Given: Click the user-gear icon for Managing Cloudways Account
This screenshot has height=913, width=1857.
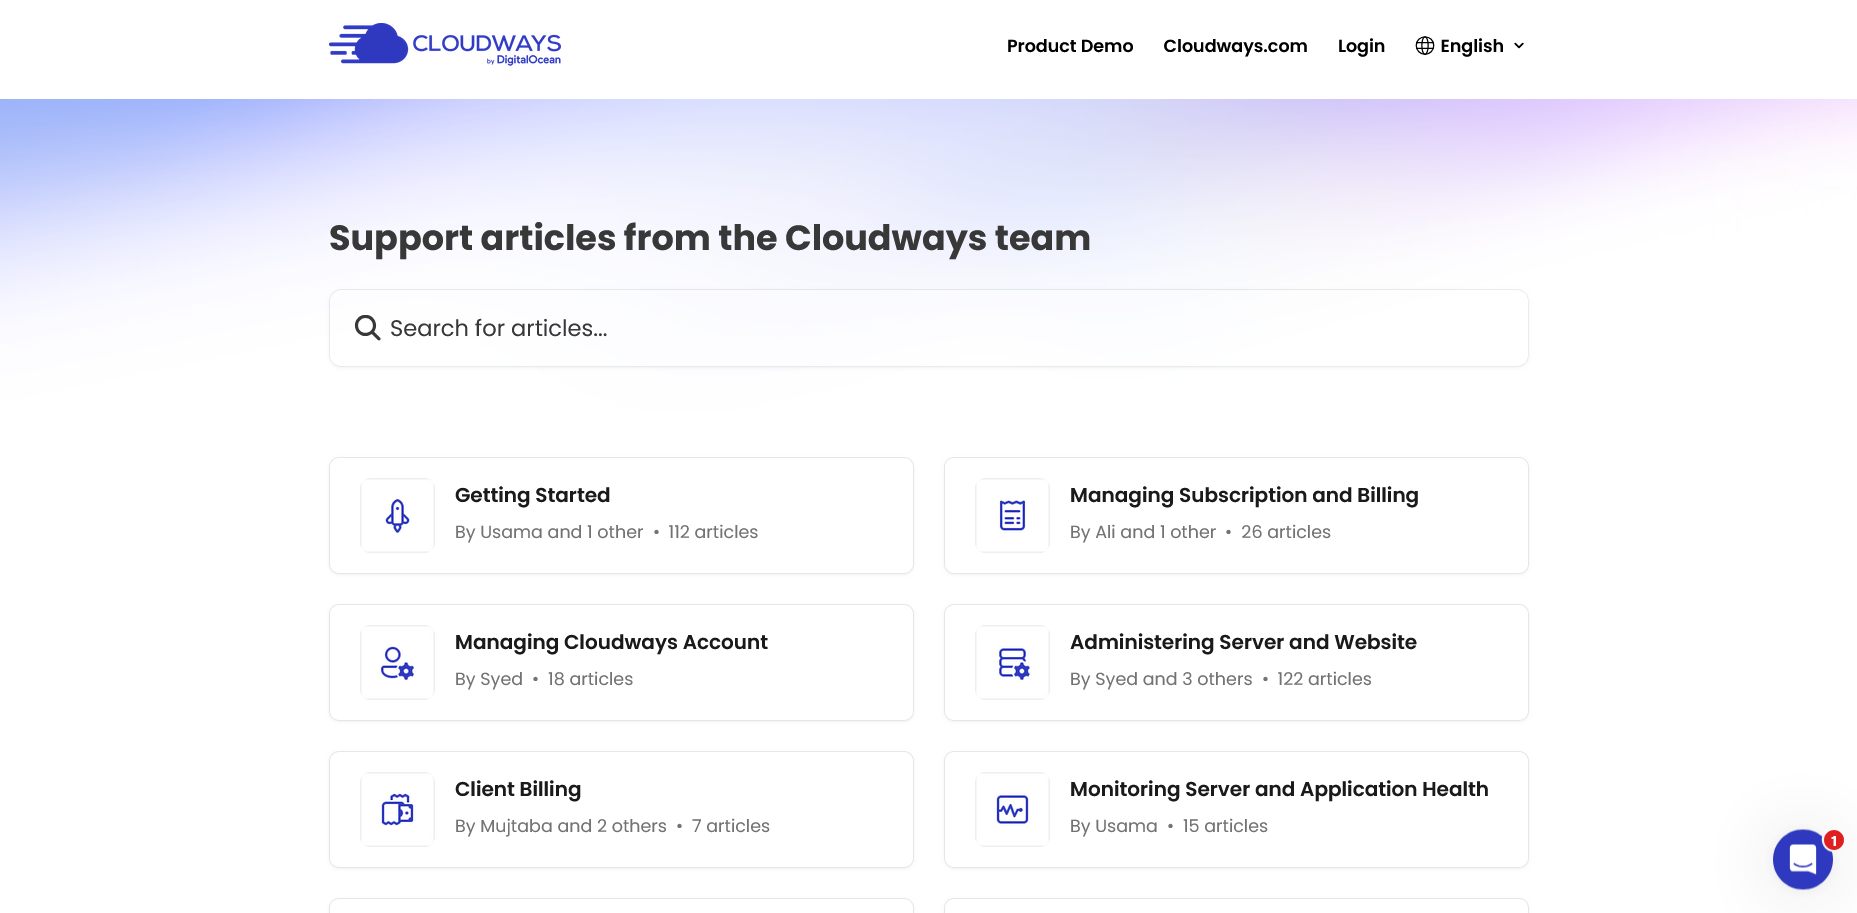Looking at the screenshot, I should 397,662.
